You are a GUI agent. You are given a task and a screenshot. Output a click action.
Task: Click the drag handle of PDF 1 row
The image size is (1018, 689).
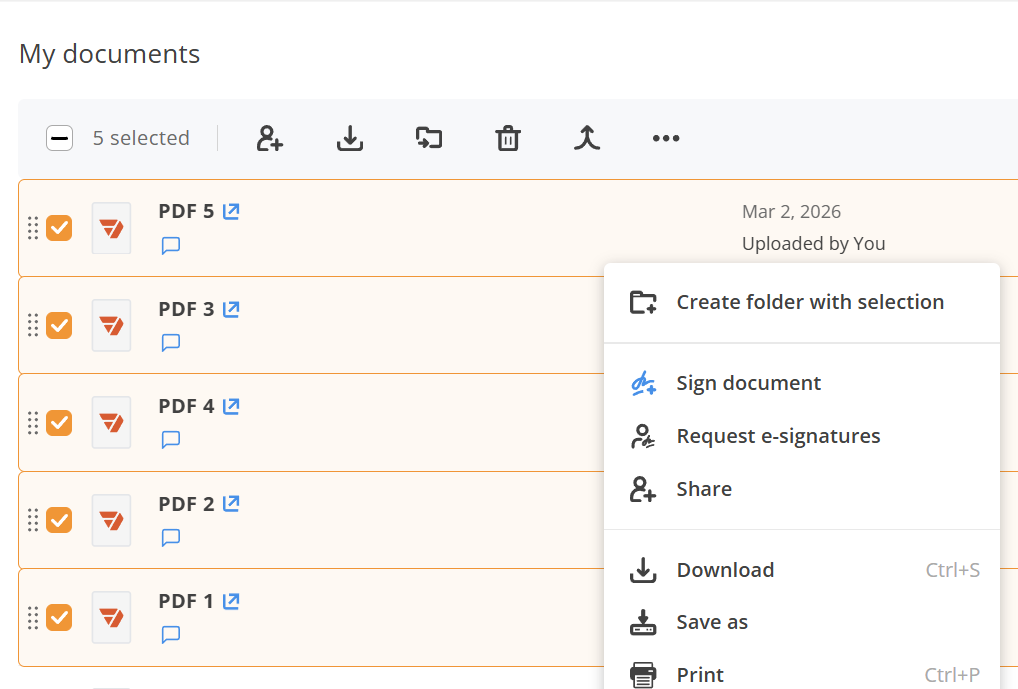(33, 618)
